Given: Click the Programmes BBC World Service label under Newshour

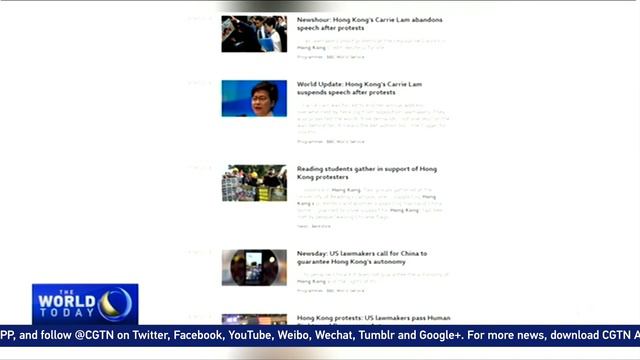Looking at the screenshot, I should click(331, 57).
